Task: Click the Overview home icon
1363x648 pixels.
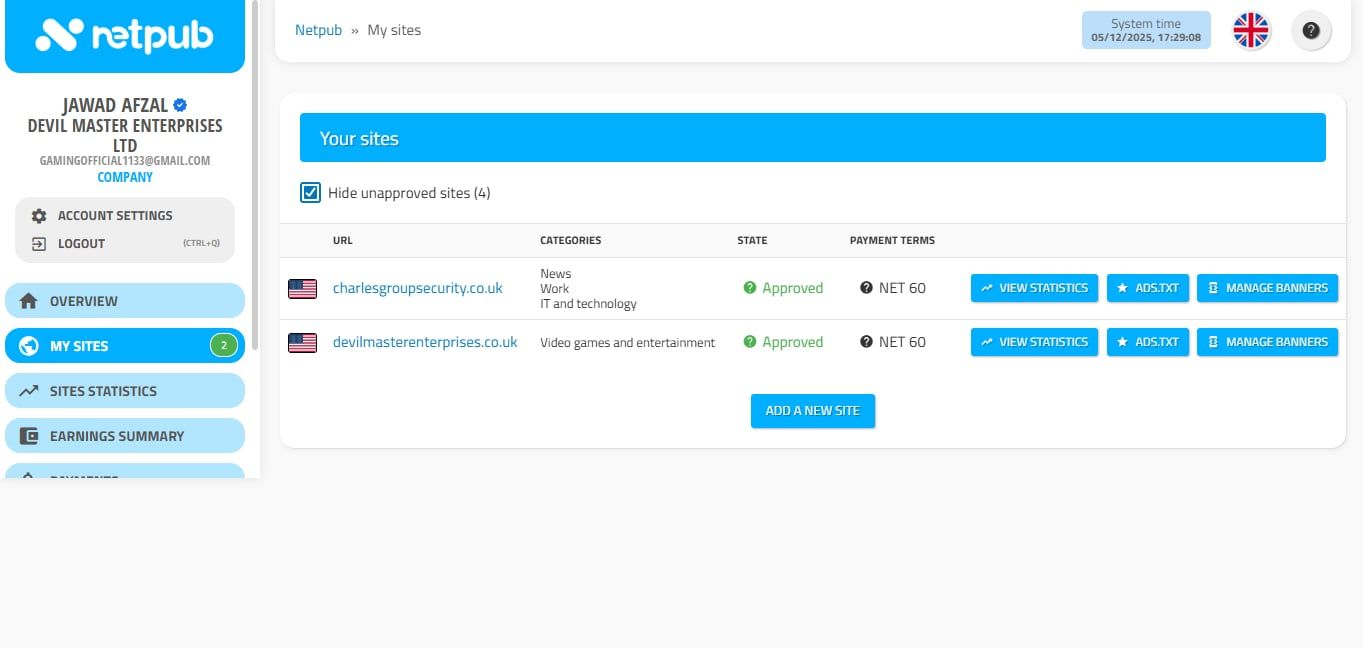Action: (29, 301)
